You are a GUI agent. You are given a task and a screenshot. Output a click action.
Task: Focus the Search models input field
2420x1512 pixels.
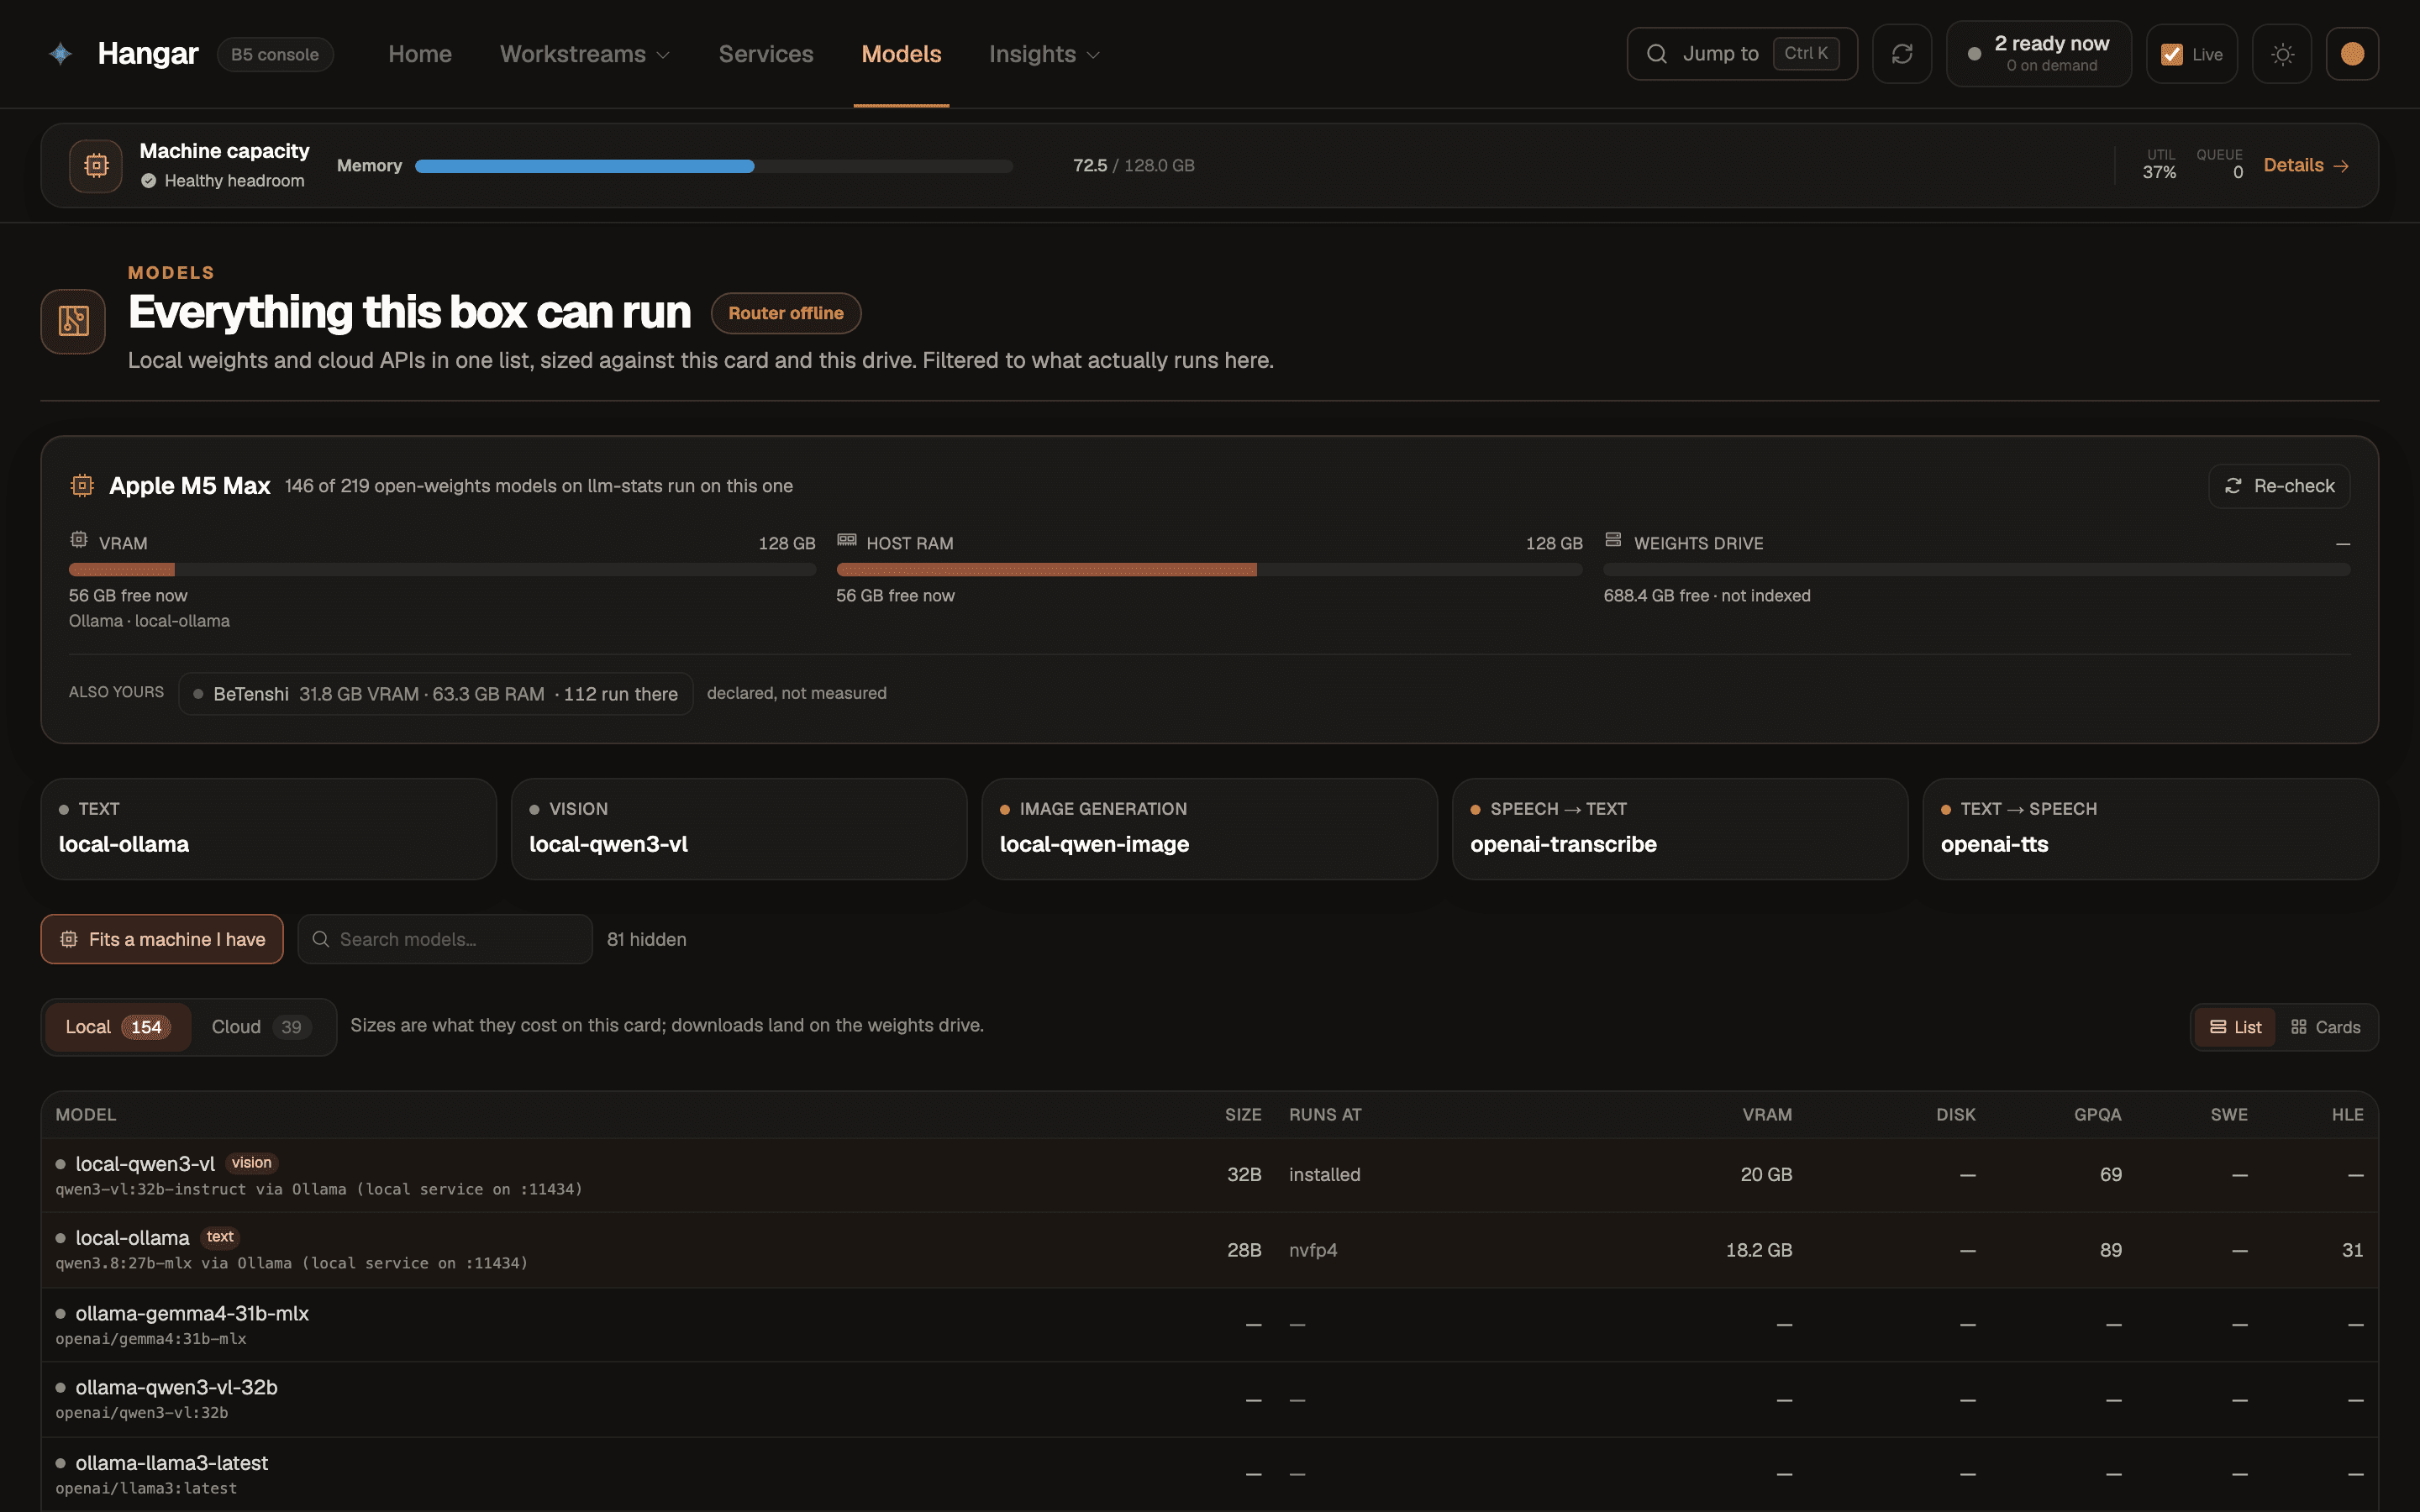coord(445,939)
